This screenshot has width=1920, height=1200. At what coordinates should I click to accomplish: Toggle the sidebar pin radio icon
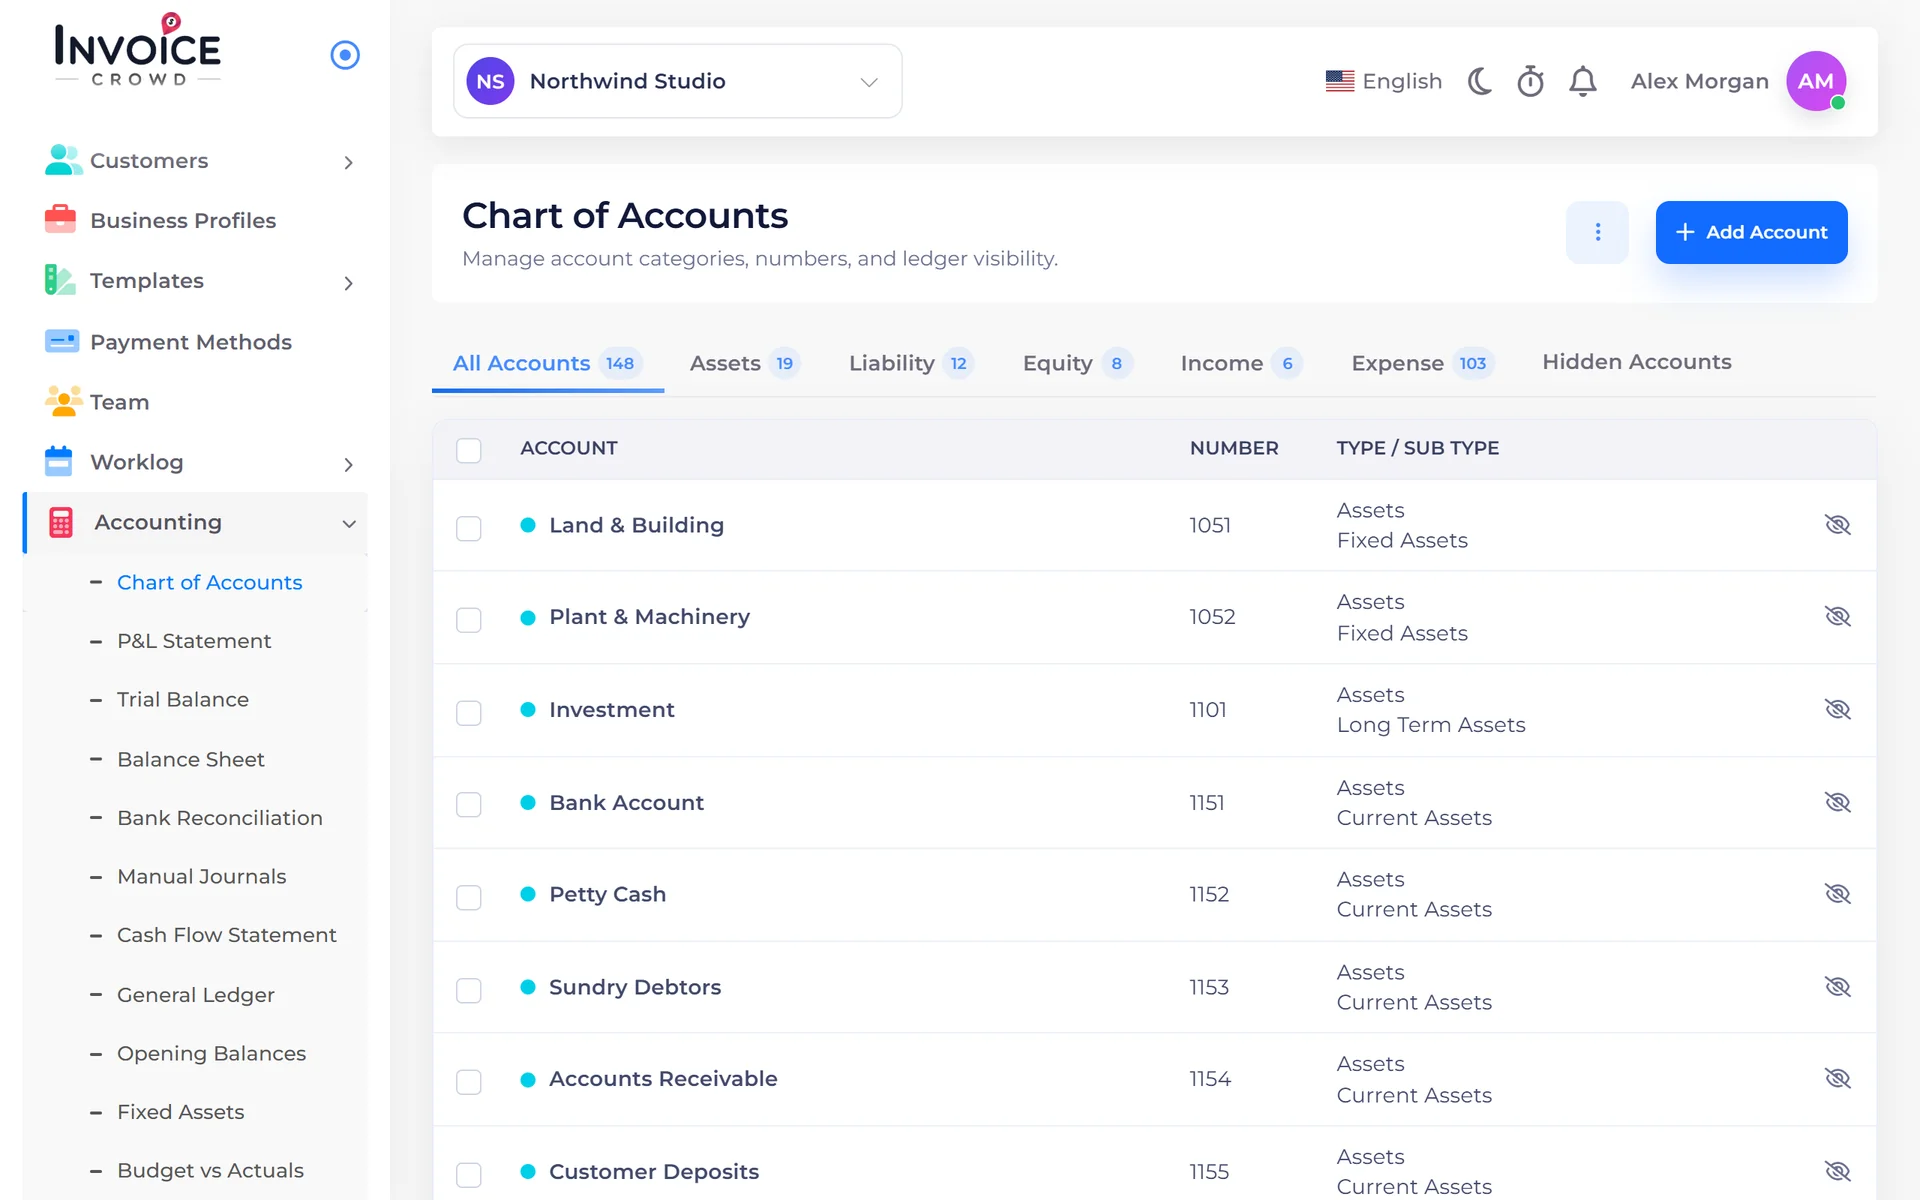345,55
